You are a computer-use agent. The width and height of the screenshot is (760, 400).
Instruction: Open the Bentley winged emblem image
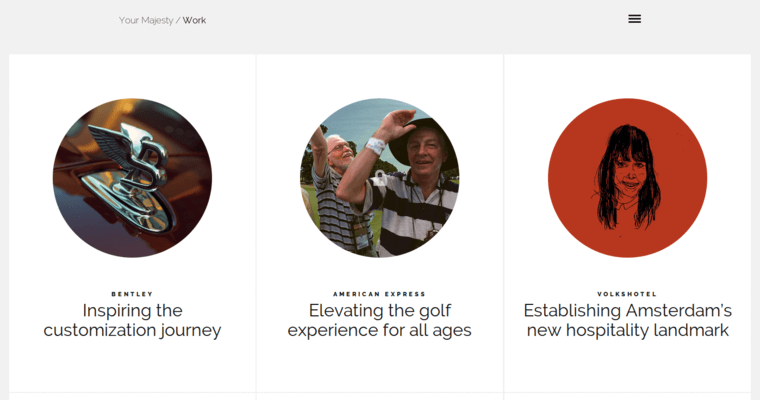[132, 178]
